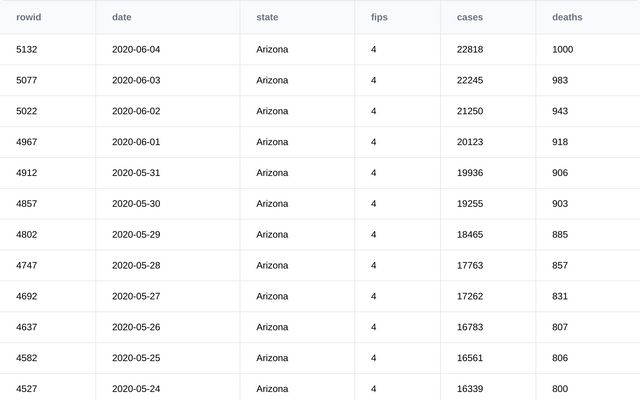The image size is (640, 400).
Task: Sort by the date column header
Action: (x=121, y=17)
